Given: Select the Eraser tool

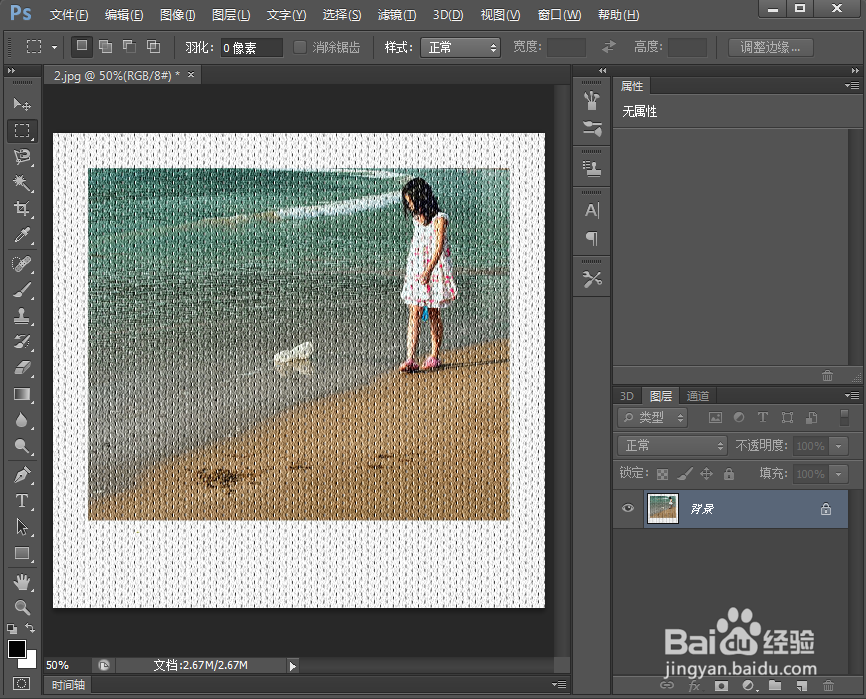Looking at the screenshot, I should [x=22, y=368].
